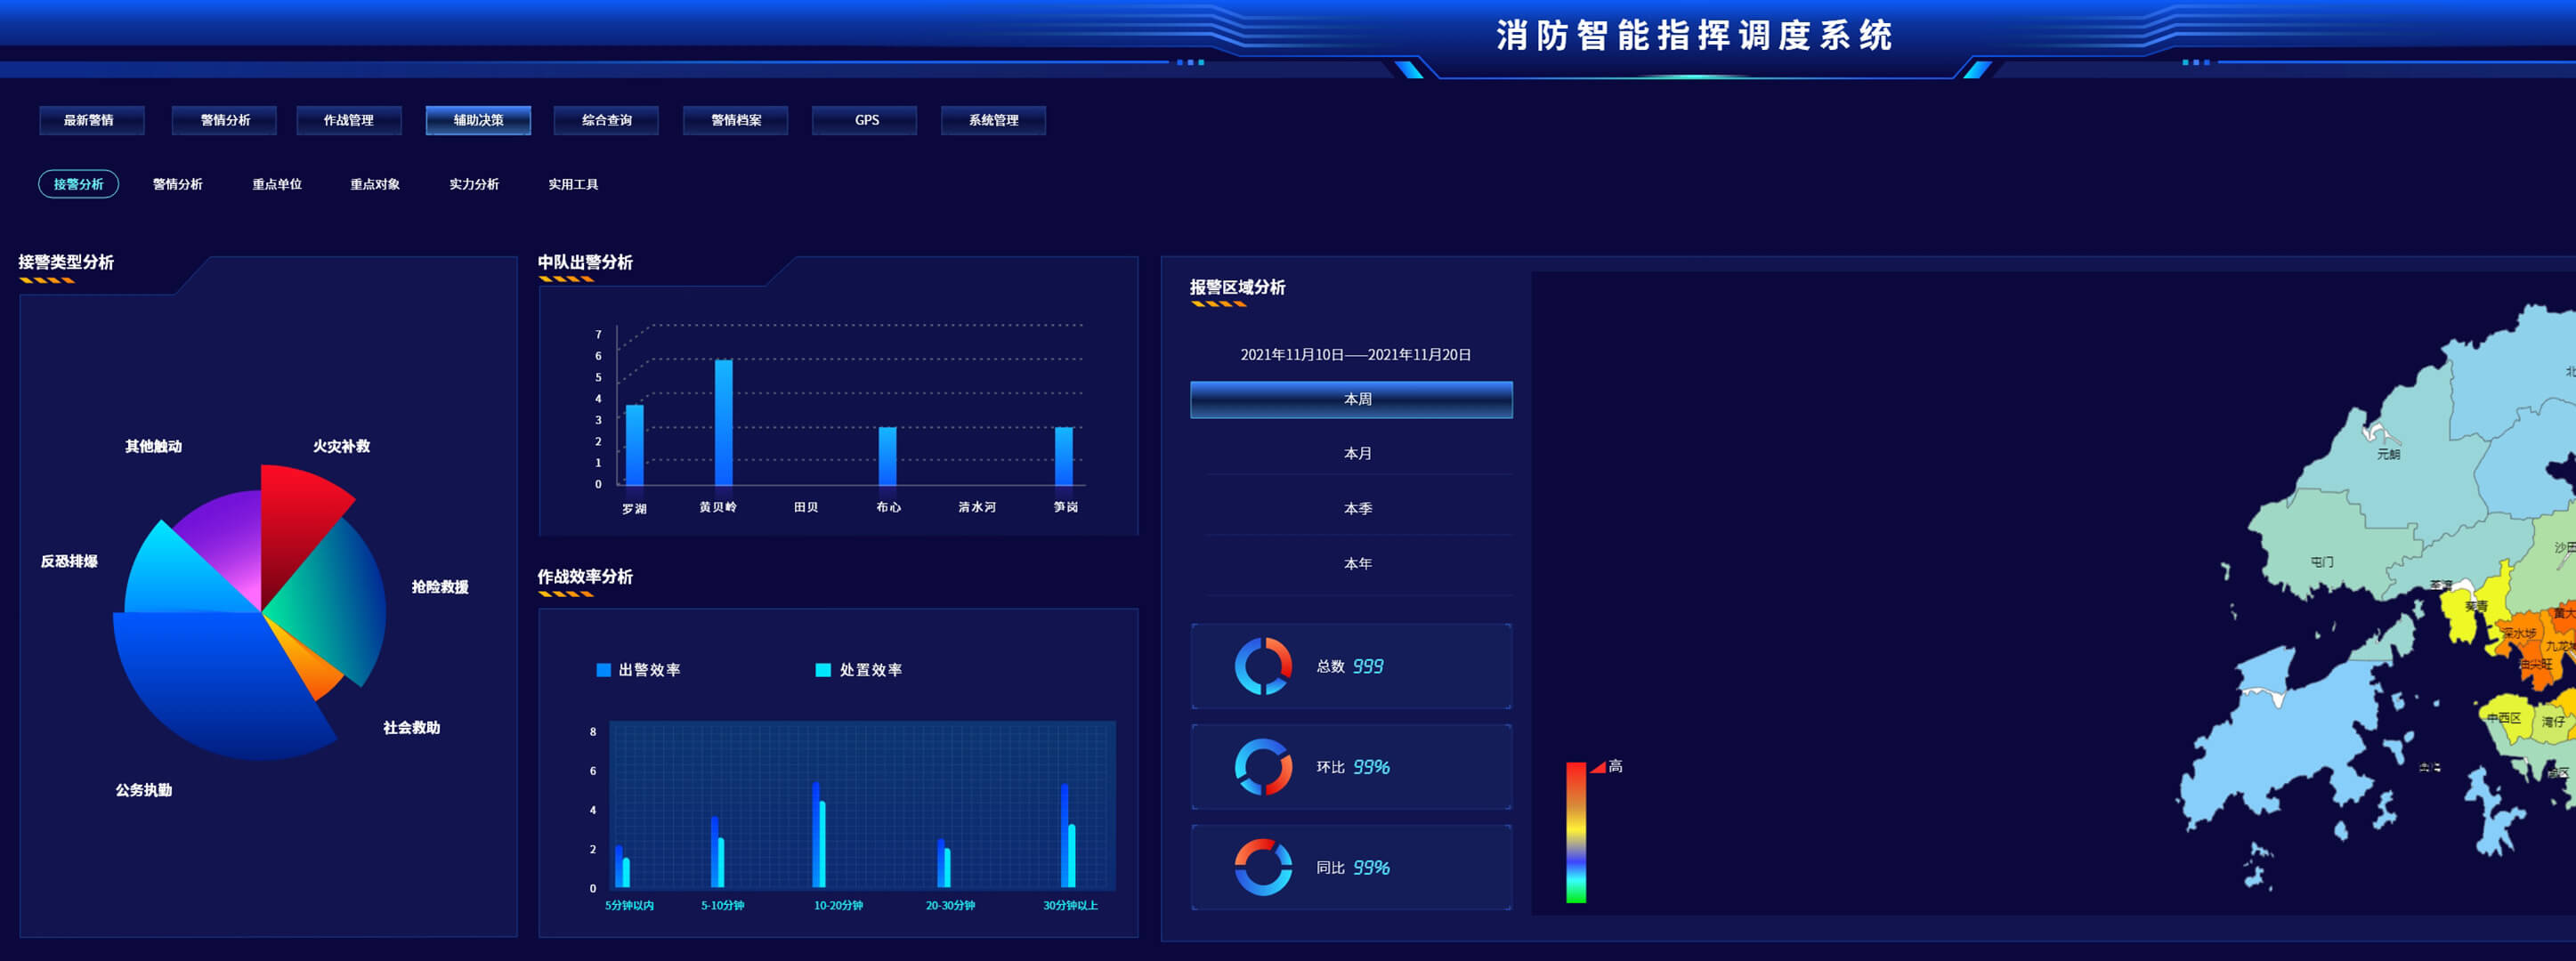Toggle the 处置效率 legend square

coord(823,670)
